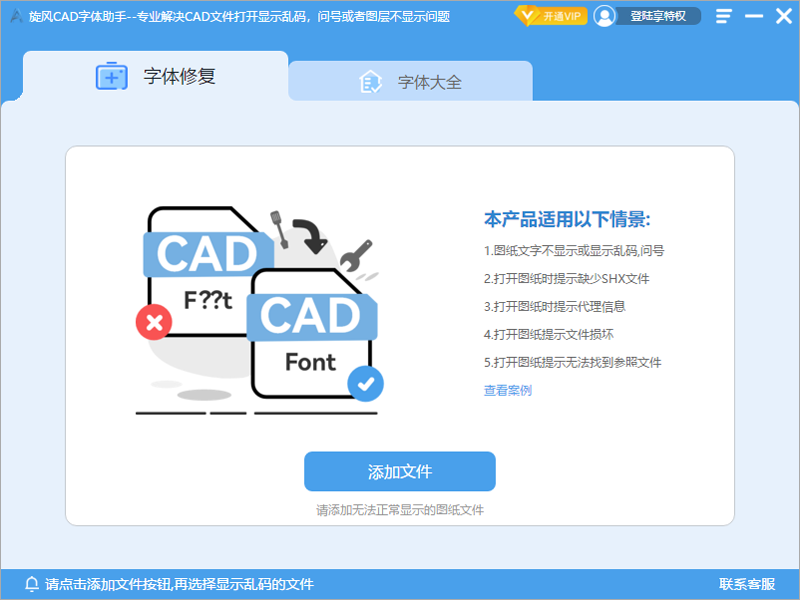
Task: Open the 查看案例 link
Action: pos(508,391)
